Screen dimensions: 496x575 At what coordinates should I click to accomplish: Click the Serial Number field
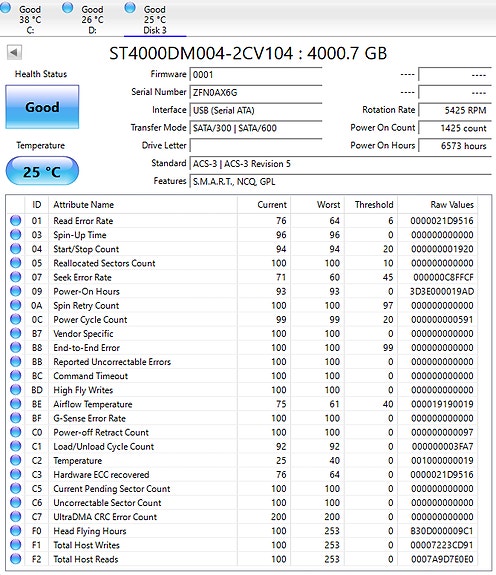256,92
